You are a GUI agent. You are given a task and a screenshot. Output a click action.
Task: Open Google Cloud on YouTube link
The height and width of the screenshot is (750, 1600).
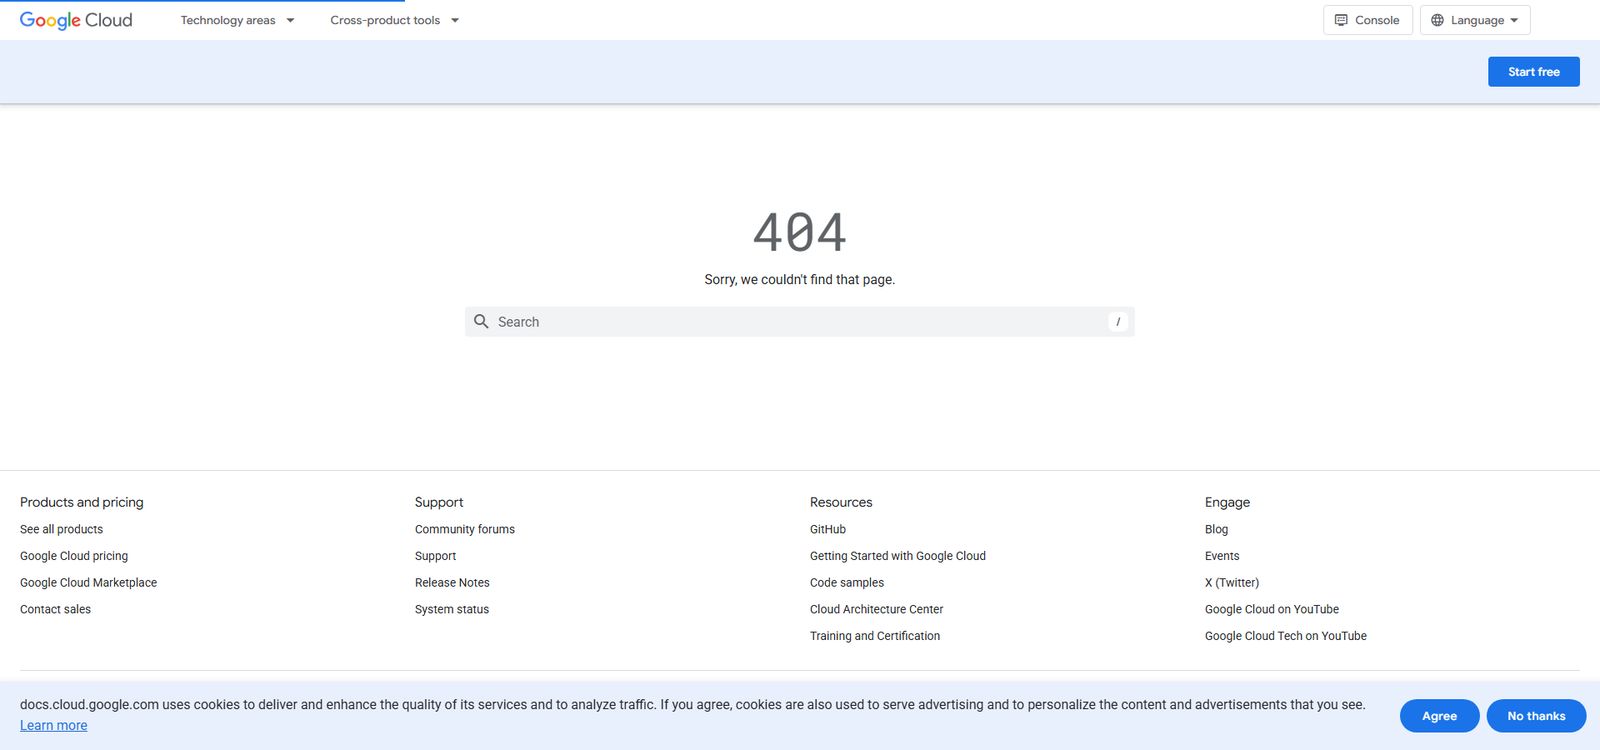pos(1272,609)
